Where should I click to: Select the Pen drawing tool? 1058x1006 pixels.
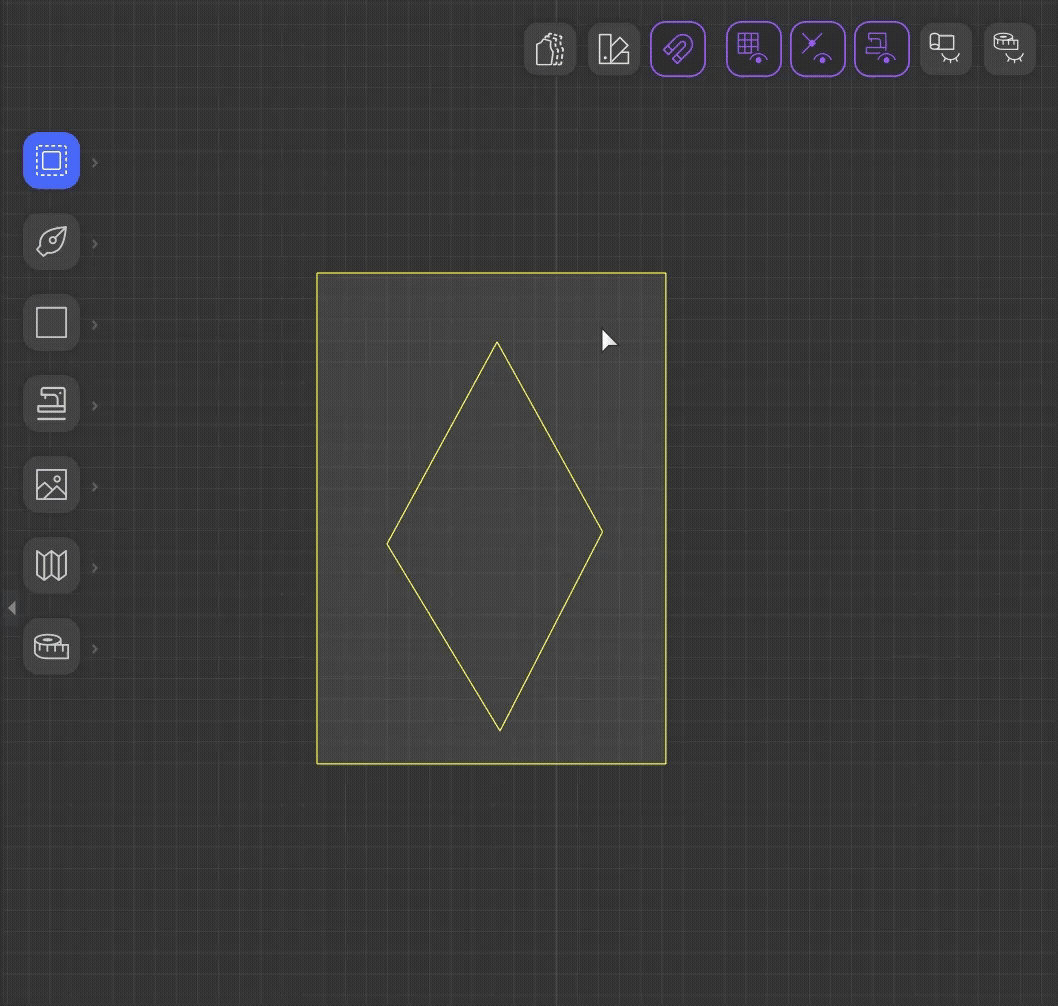[51, 242]
